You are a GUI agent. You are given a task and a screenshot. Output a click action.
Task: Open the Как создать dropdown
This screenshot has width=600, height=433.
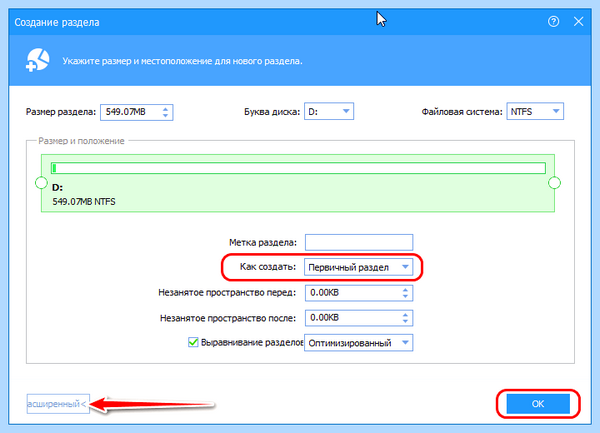(359, 267)
